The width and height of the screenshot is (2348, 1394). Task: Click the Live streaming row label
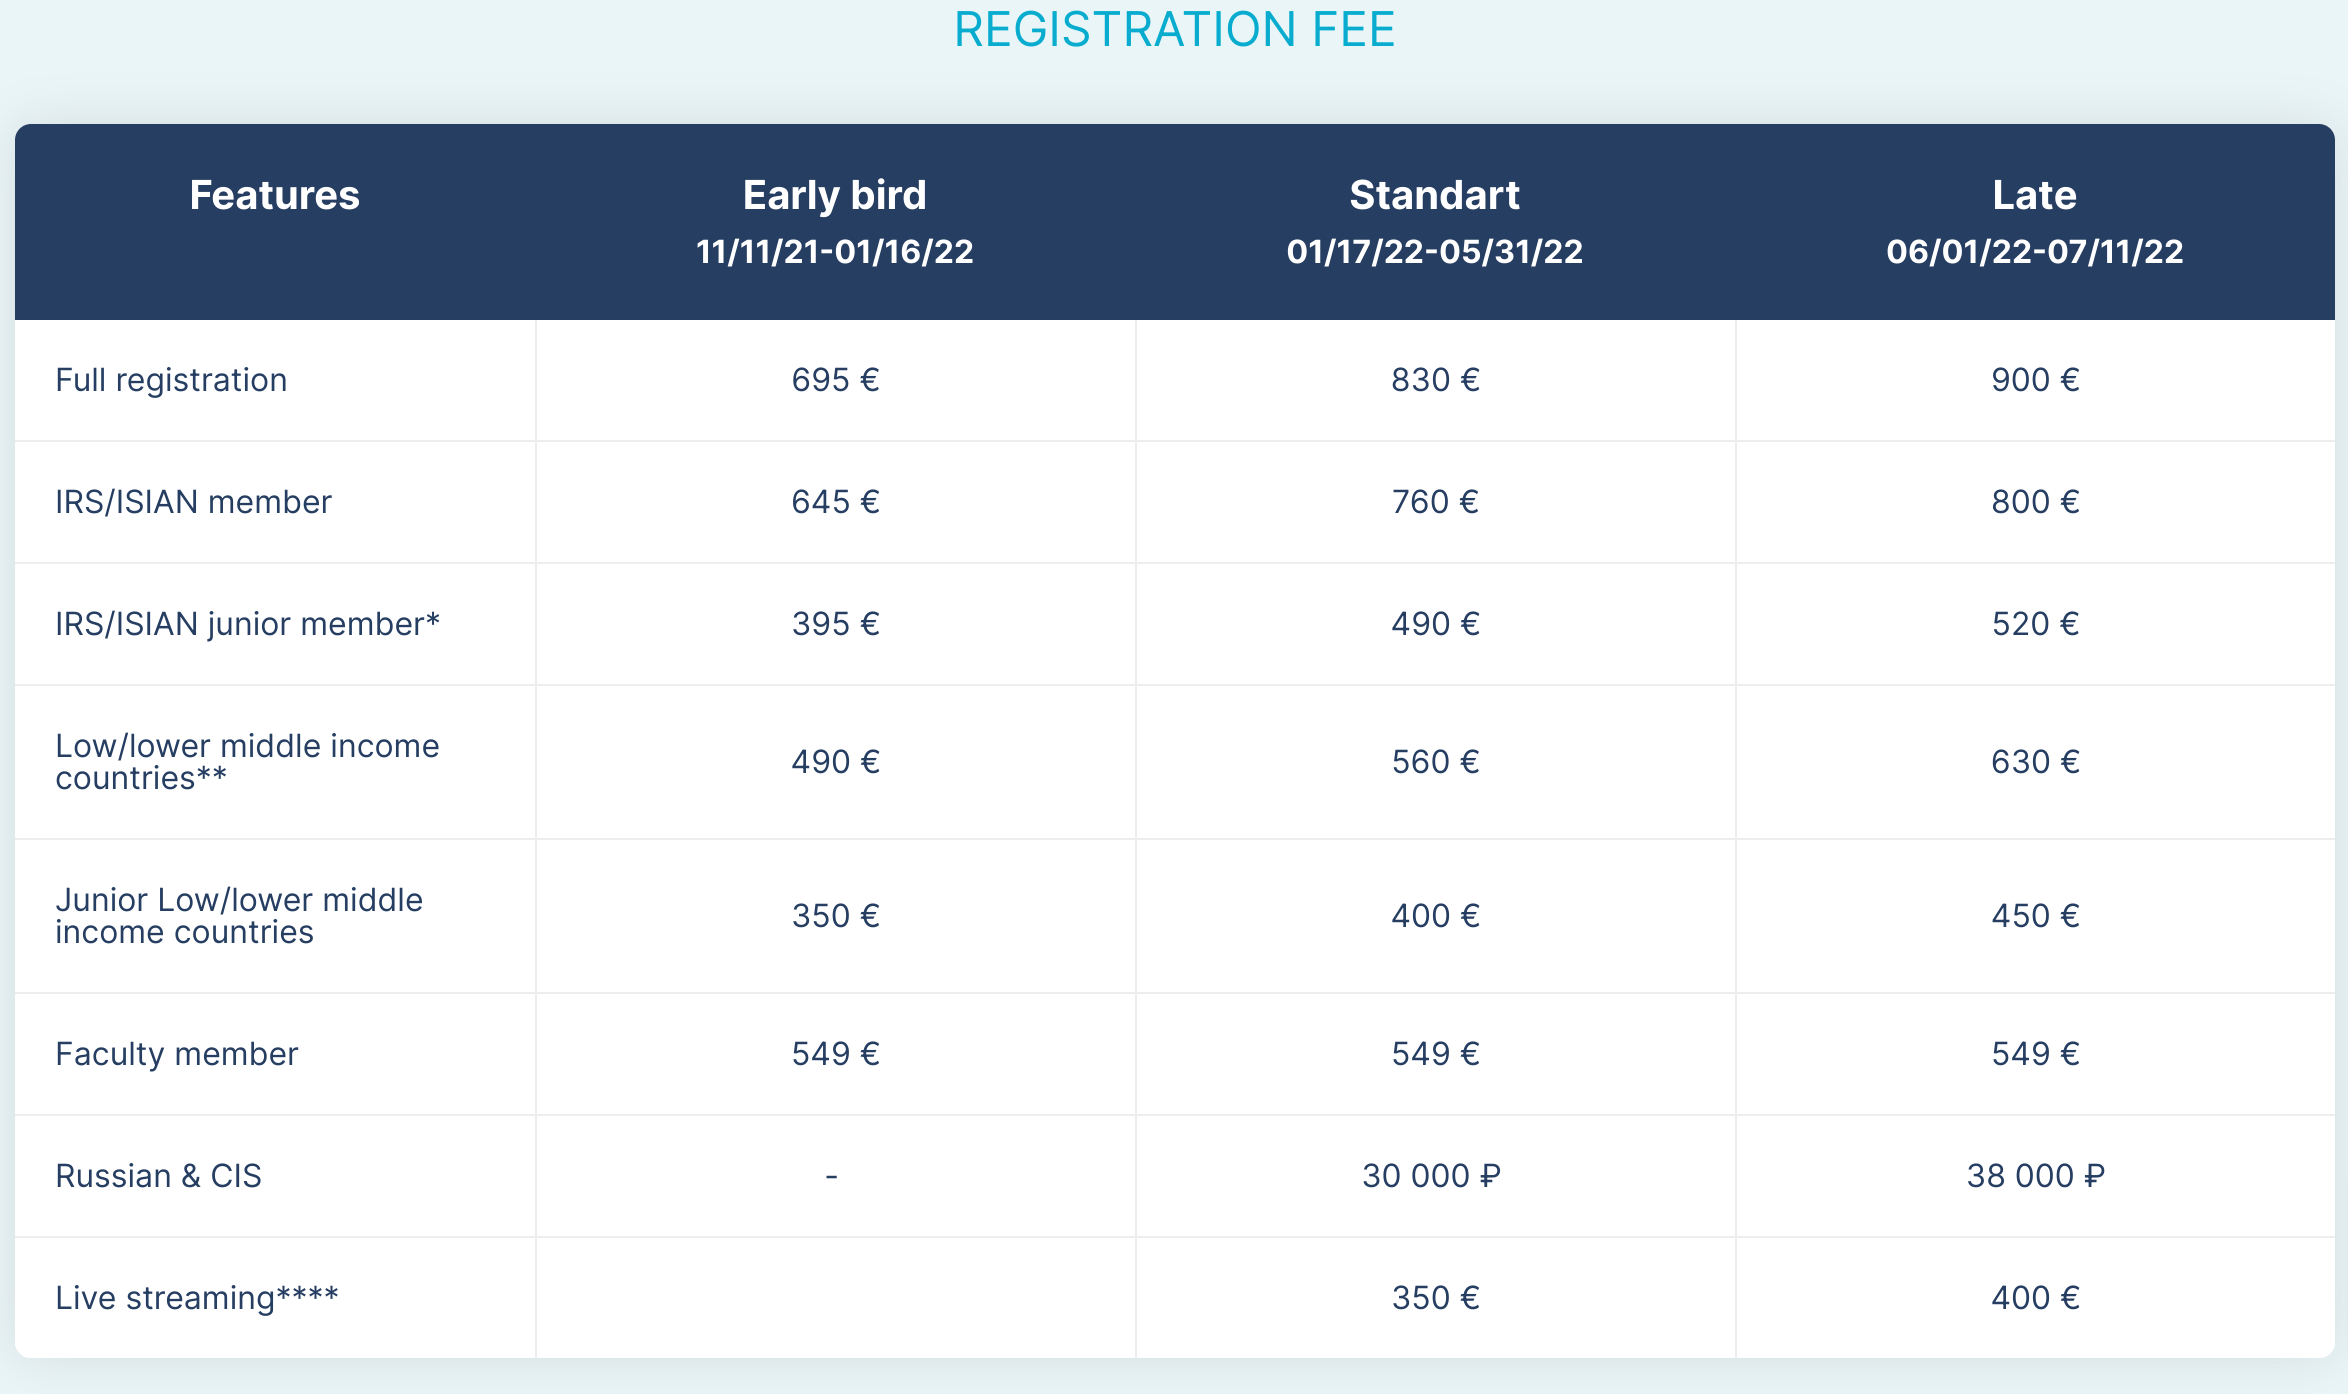click(197, 1298)
